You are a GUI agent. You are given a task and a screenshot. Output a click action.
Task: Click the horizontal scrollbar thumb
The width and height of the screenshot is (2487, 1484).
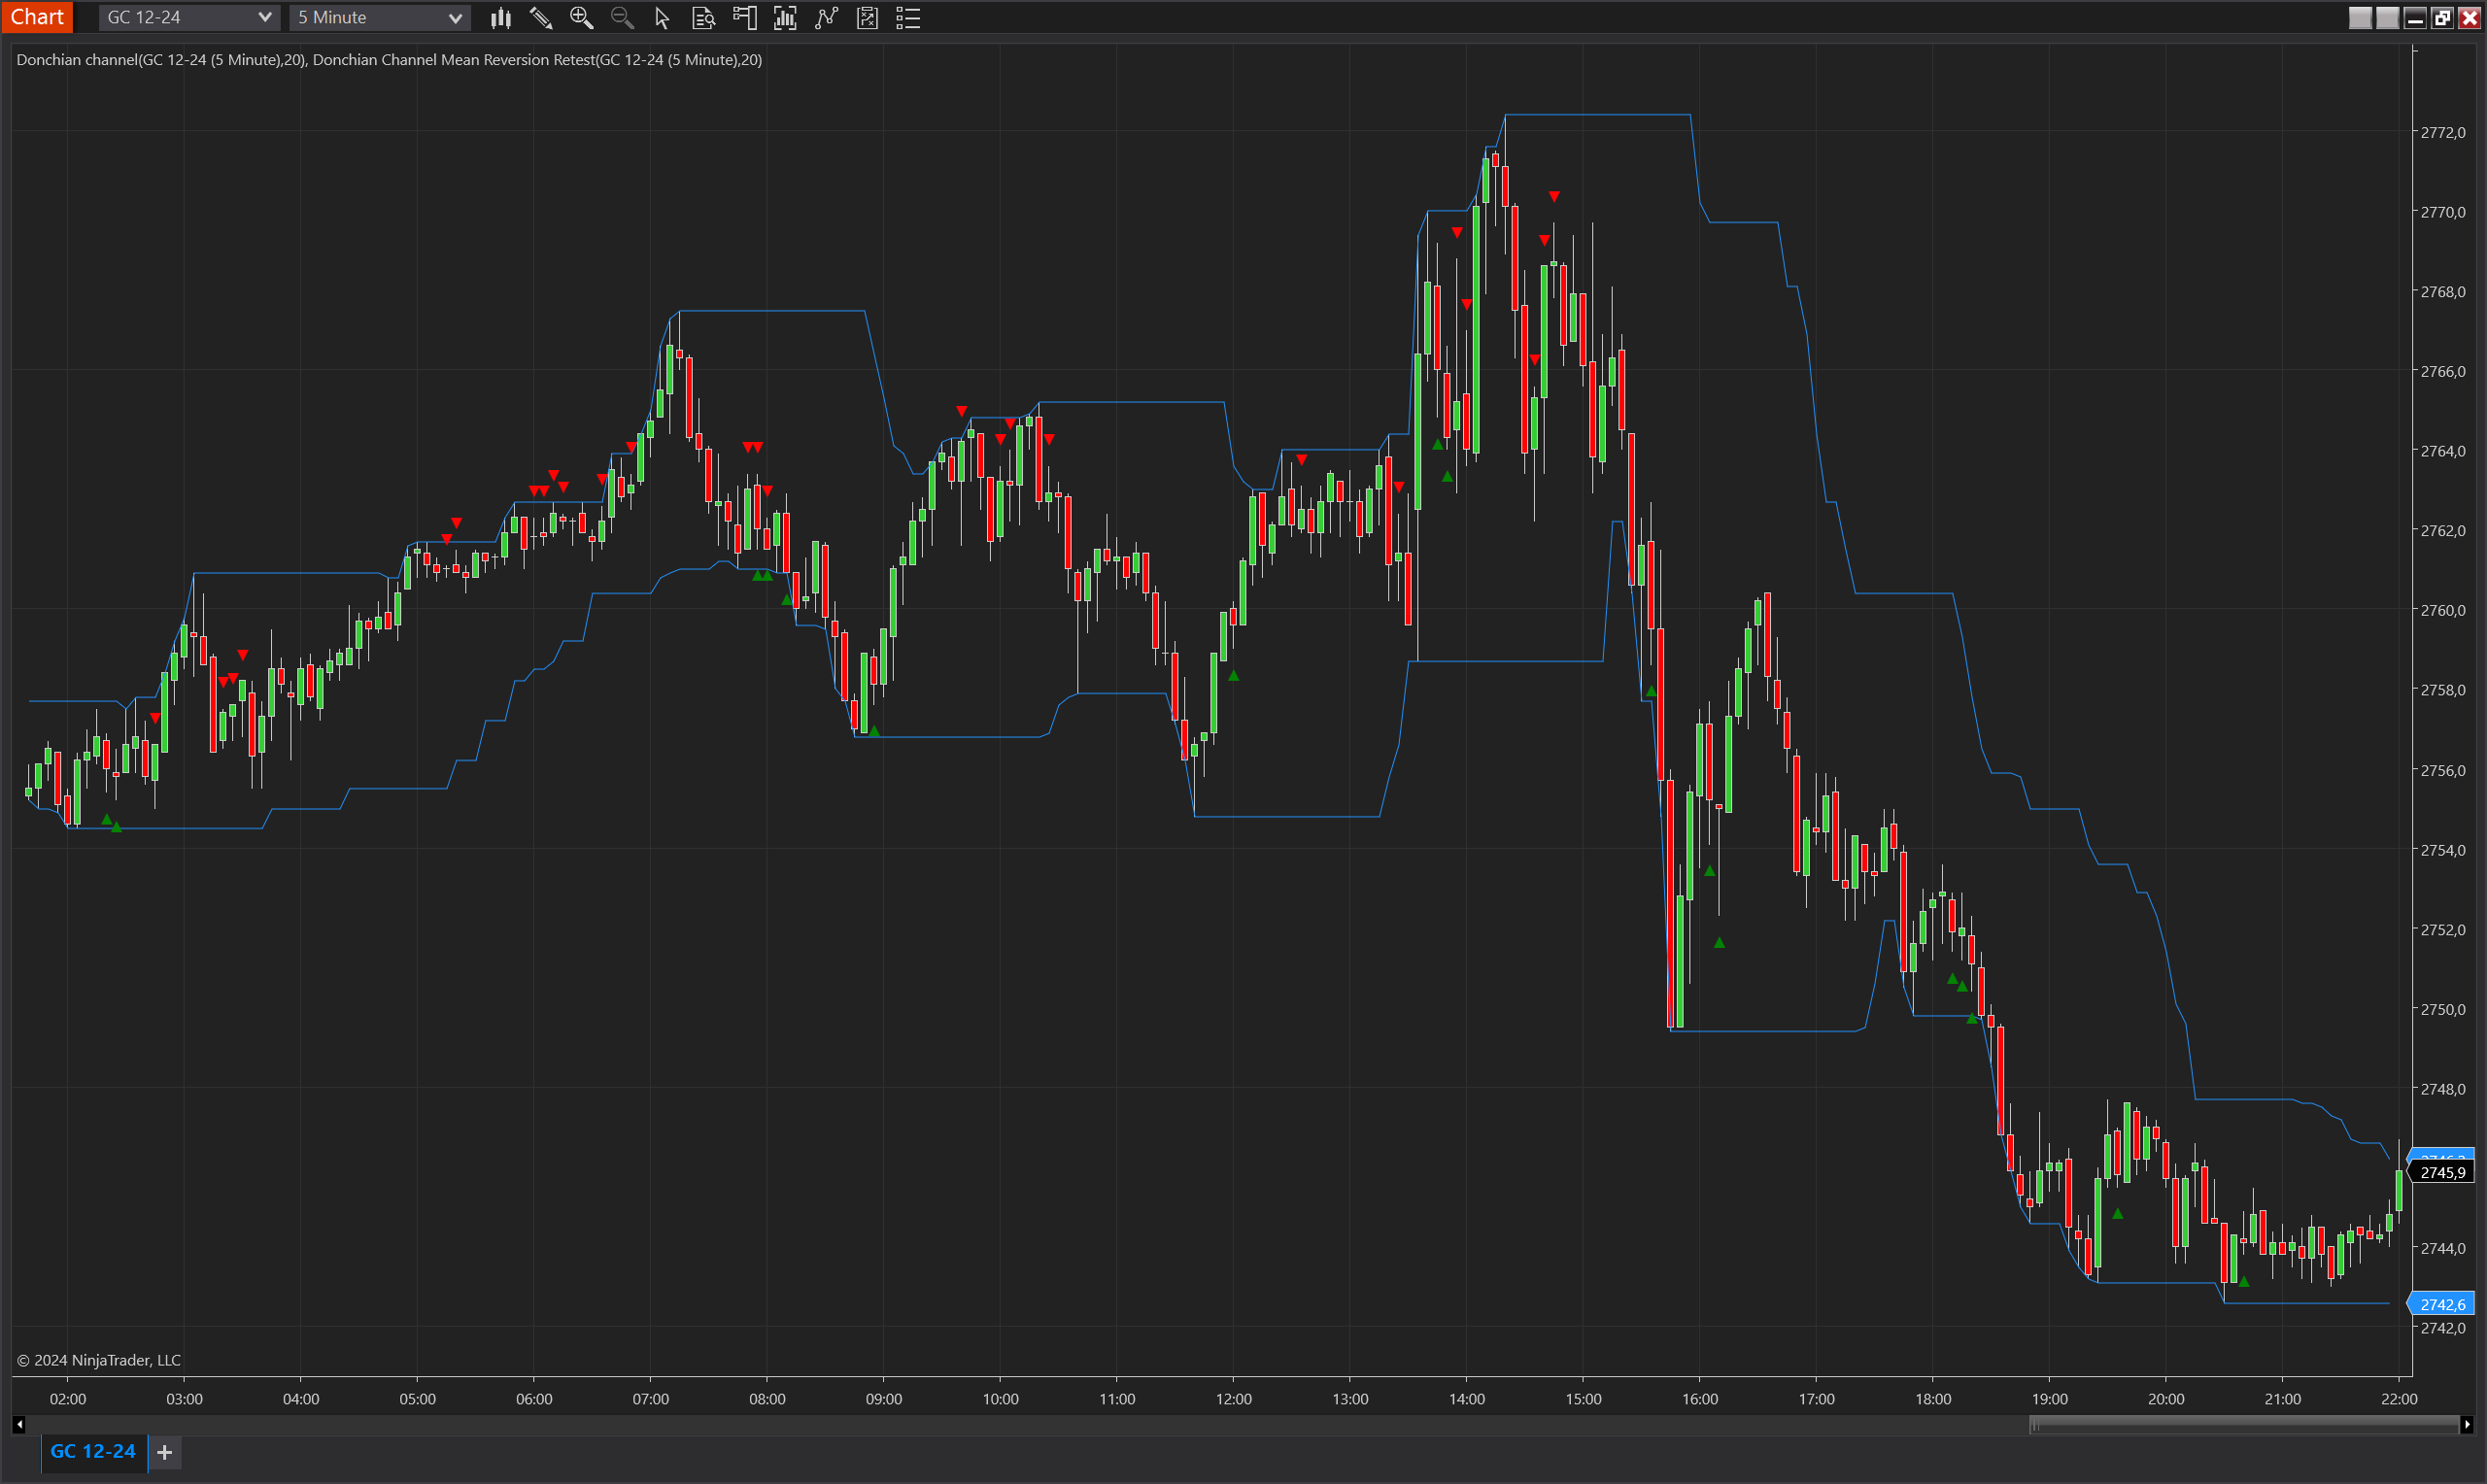(2244, 1424)
